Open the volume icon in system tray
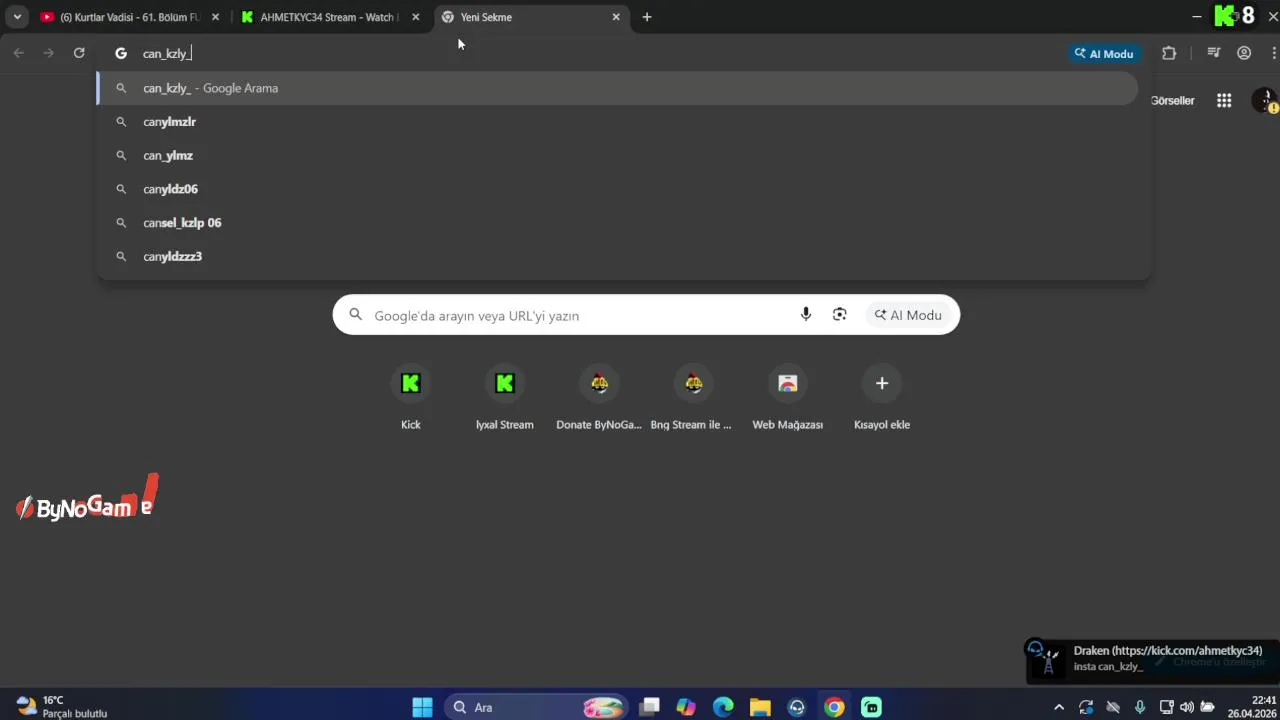This screenshot has width=1280, height=720. 1187,707
